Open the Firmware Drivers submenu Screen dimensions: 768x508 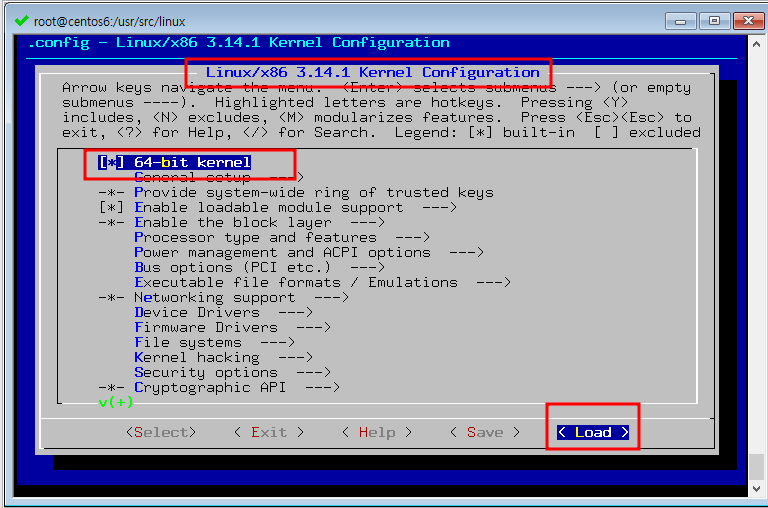click(x=233, y=327)
